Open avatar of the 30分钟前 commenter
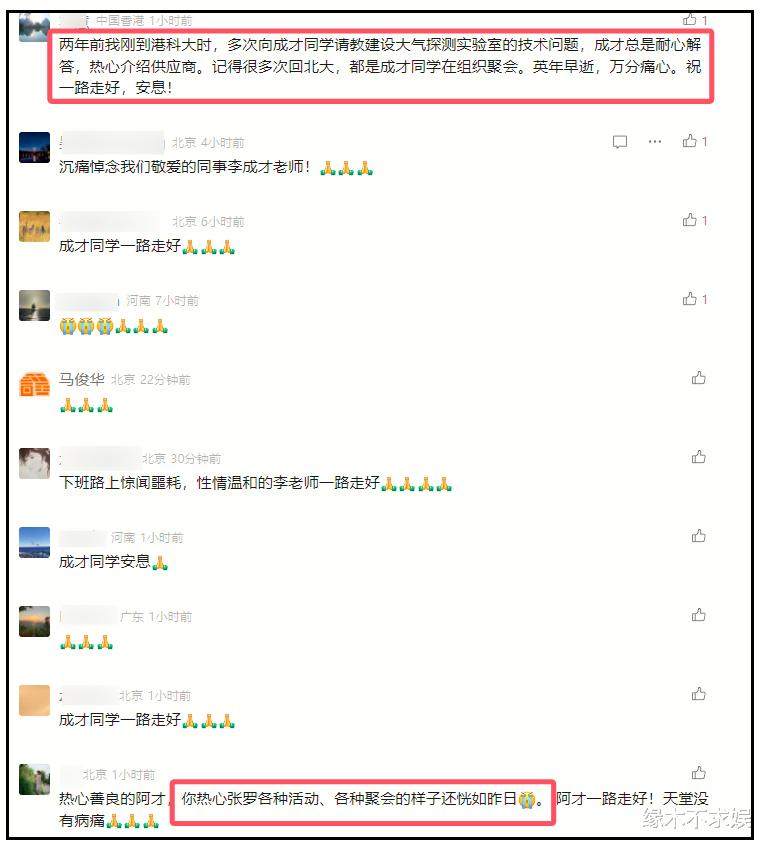Image resolution: width=763 pixels, height=843 pixels. [34, 463]
